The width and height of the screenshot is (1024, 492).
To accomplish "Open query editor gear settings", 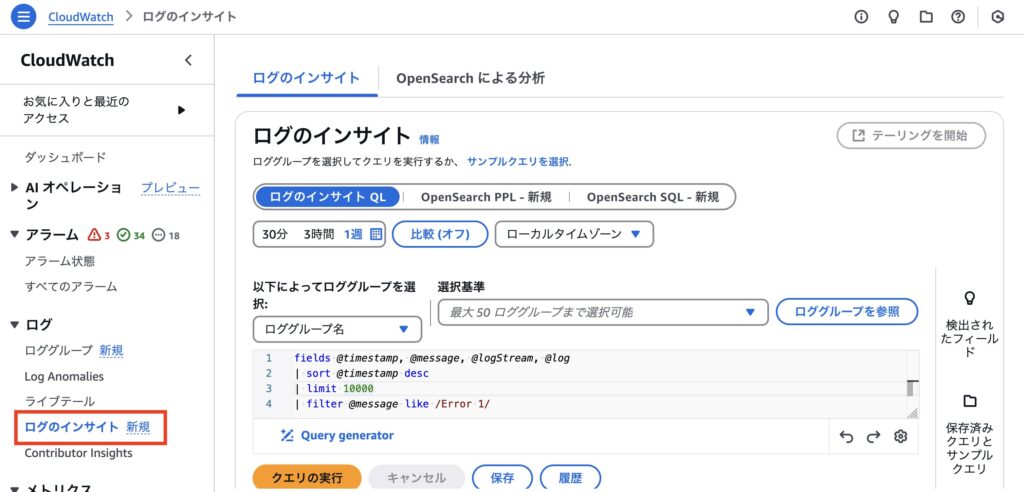I will pyautogui.click(x=901, y=436).
